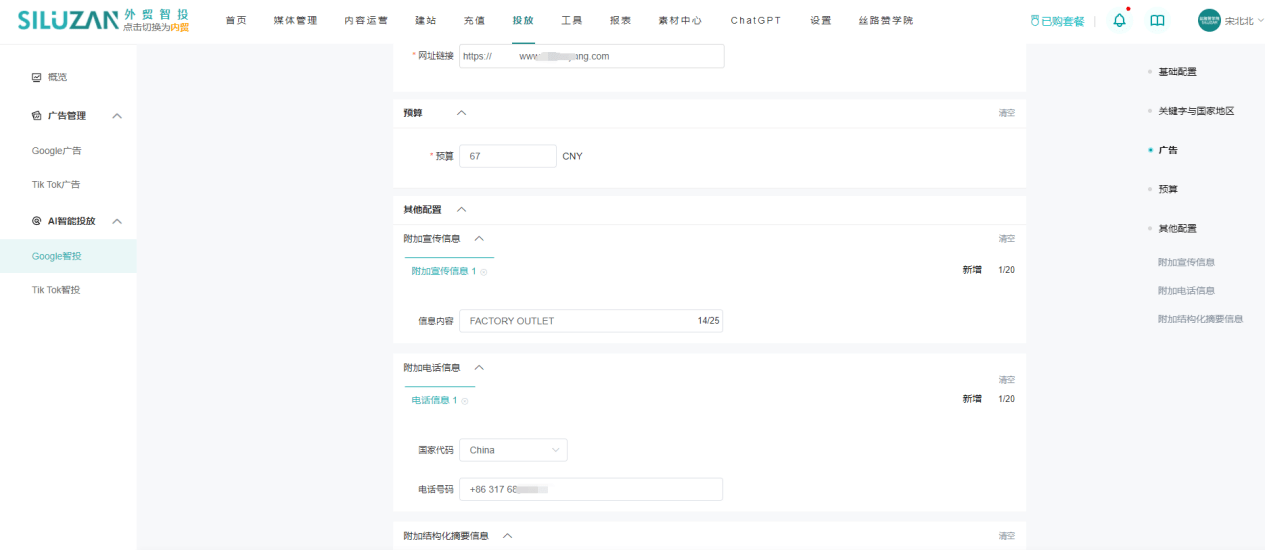Click 新增 for 附加宣传信息
The height and width of the screenshot is (550, 1265).
point(972,270)
